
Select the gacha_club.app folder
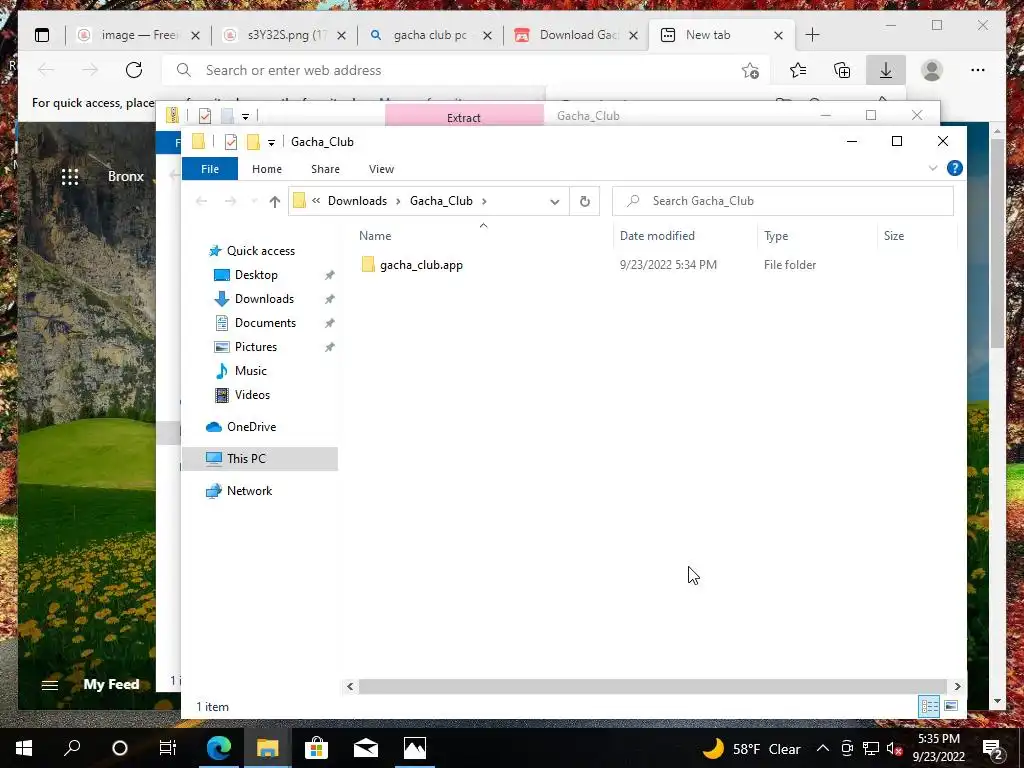(421, 264)
